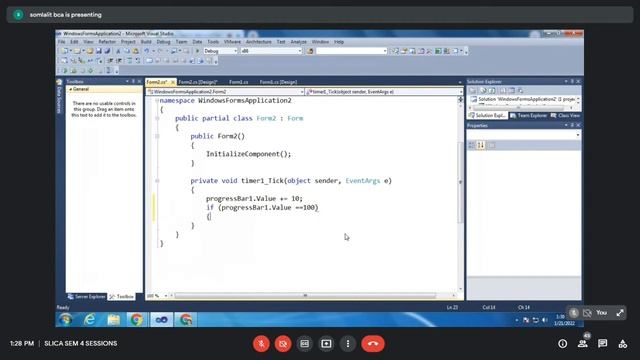
Task: Open the Analyze menu
Action: click(298, 42)
